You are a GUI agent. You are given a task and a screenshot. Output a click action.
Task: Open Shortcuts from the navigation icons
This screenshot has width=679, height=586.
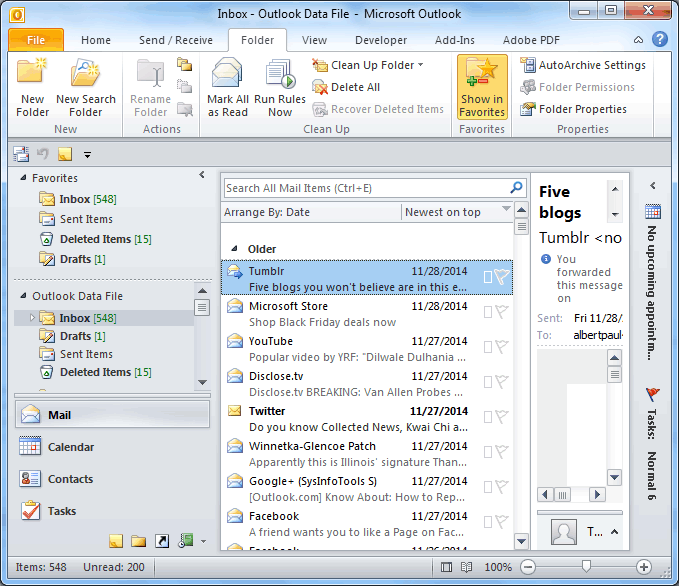coord(162,541)
